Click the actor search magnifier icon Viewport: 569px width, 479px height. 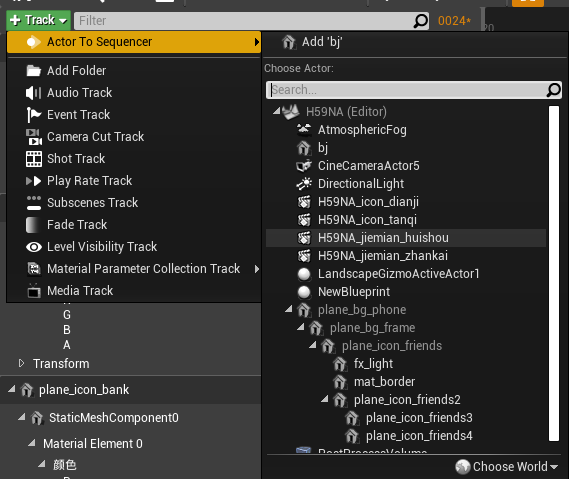(x=554, y=90)
